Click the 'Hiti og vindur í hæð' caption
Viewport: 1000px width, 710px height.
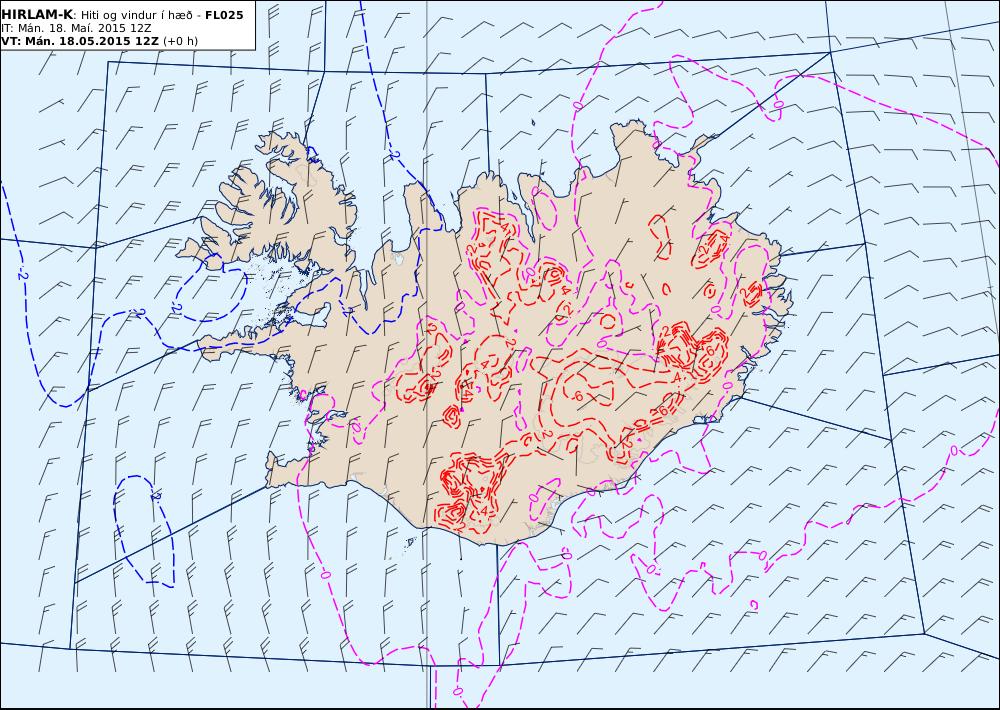tap(136, 15)
